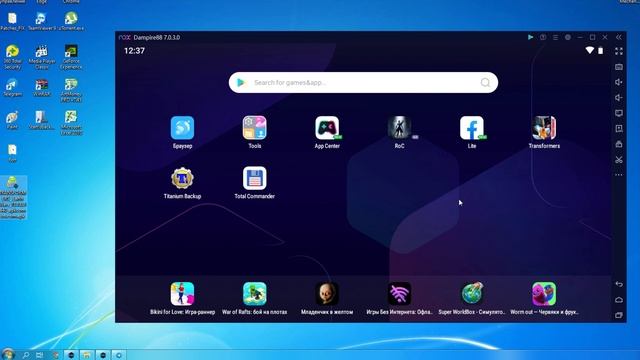The width and height of the screenshot is (640, 360).
Task: Open the Windows Start button
Action: point(7,354)
